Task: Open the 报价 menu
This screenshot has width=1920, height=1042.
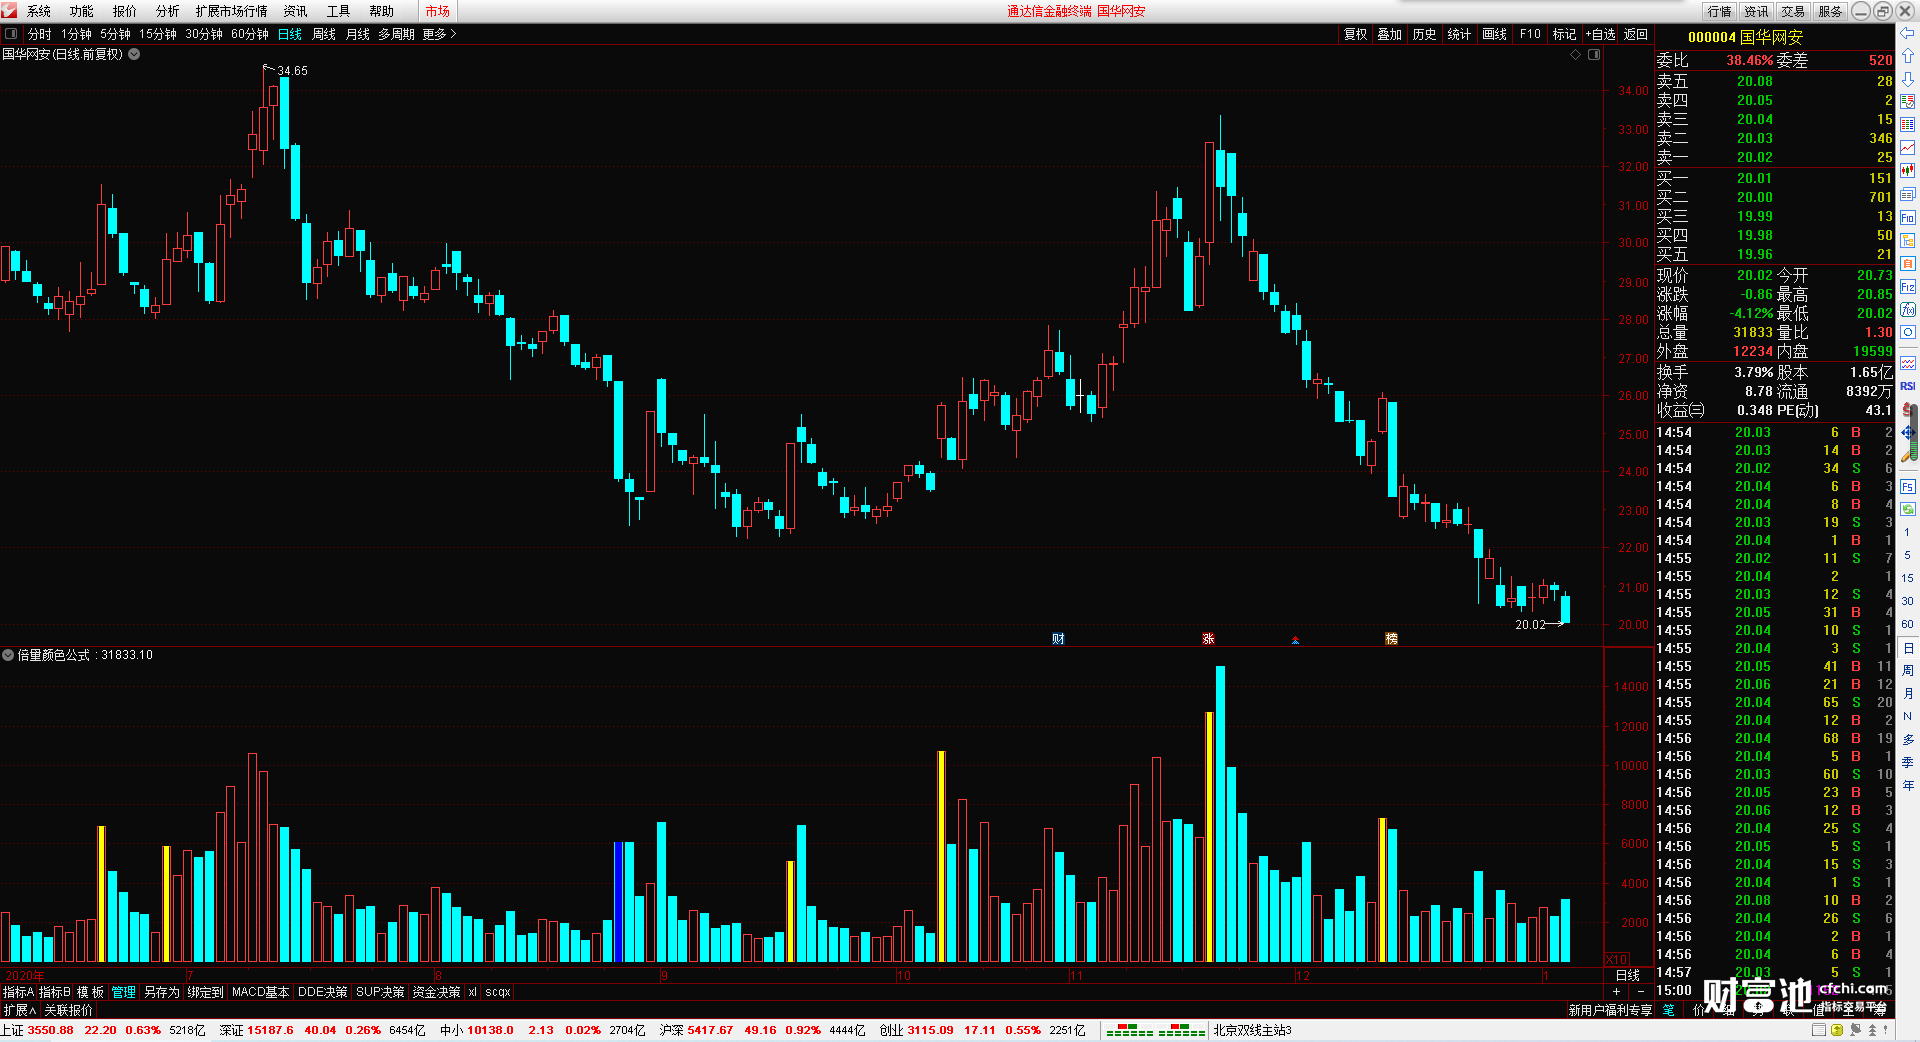Action: [125, 11]
